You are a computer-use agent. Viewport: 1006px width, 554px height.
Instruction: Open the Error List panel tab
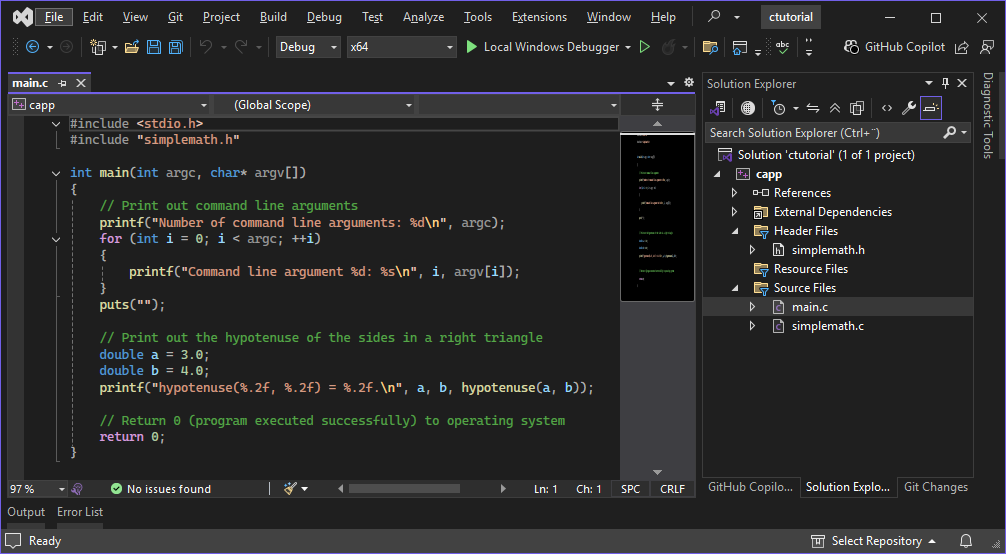80,512
